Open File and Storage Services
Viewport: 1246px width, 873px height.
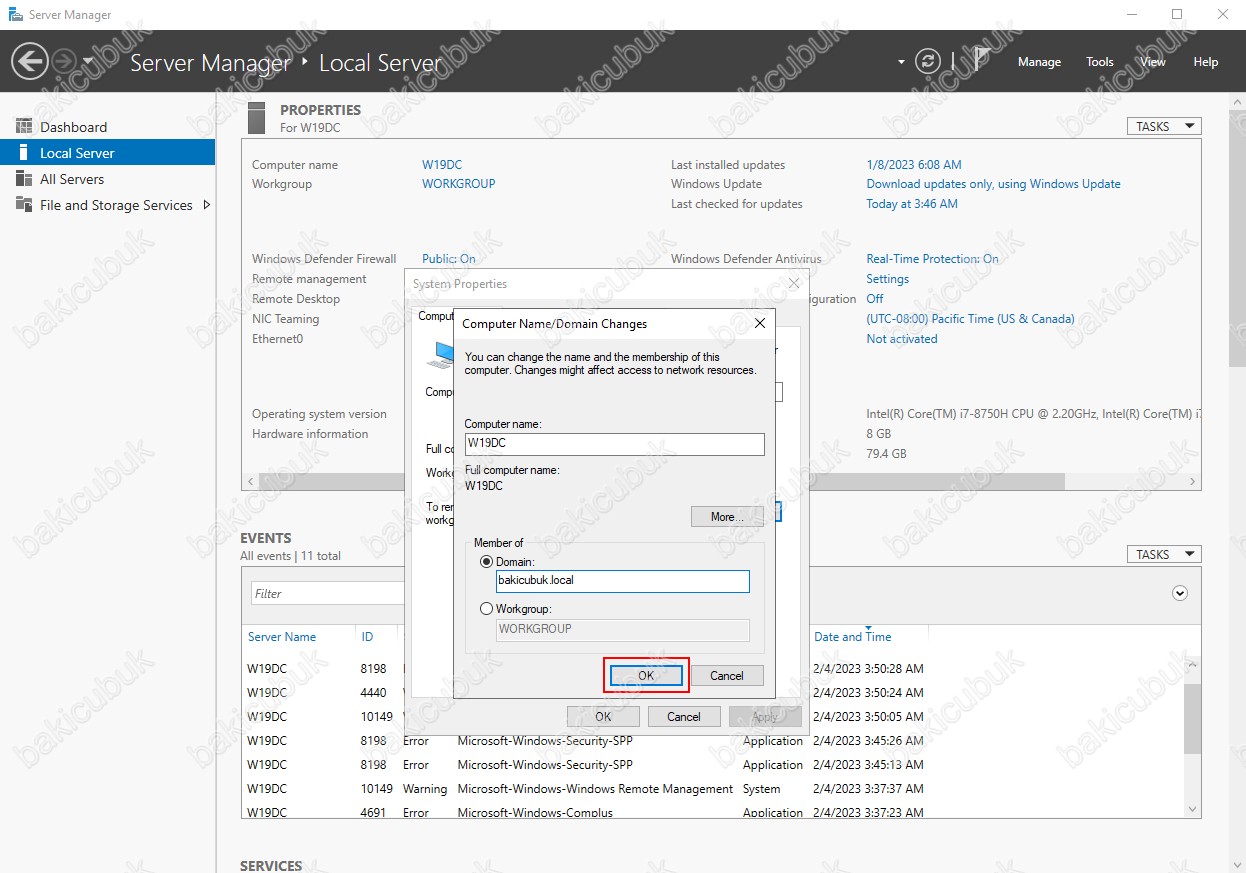(x=107, y=205)
